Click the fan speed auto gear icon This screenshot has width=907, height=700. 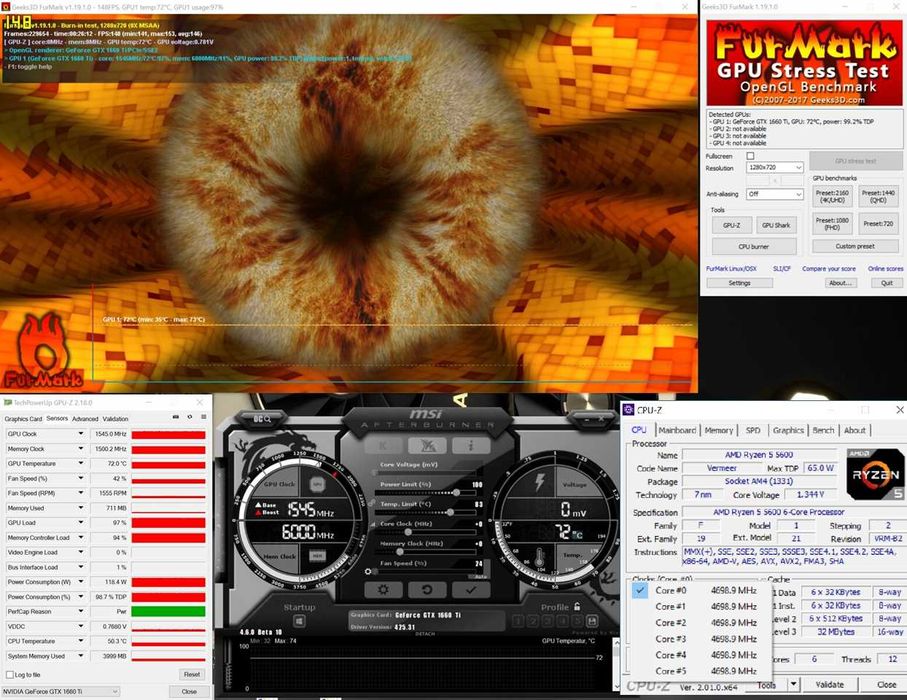[x=367, y=572]
